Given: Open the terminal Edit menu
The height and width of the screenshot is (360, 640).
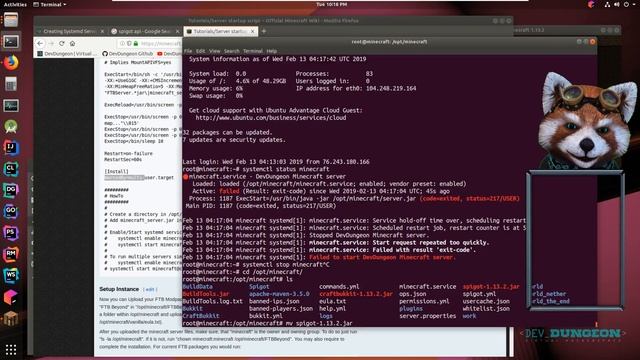Looking at the screenshot, I should (x=200, y=51).
